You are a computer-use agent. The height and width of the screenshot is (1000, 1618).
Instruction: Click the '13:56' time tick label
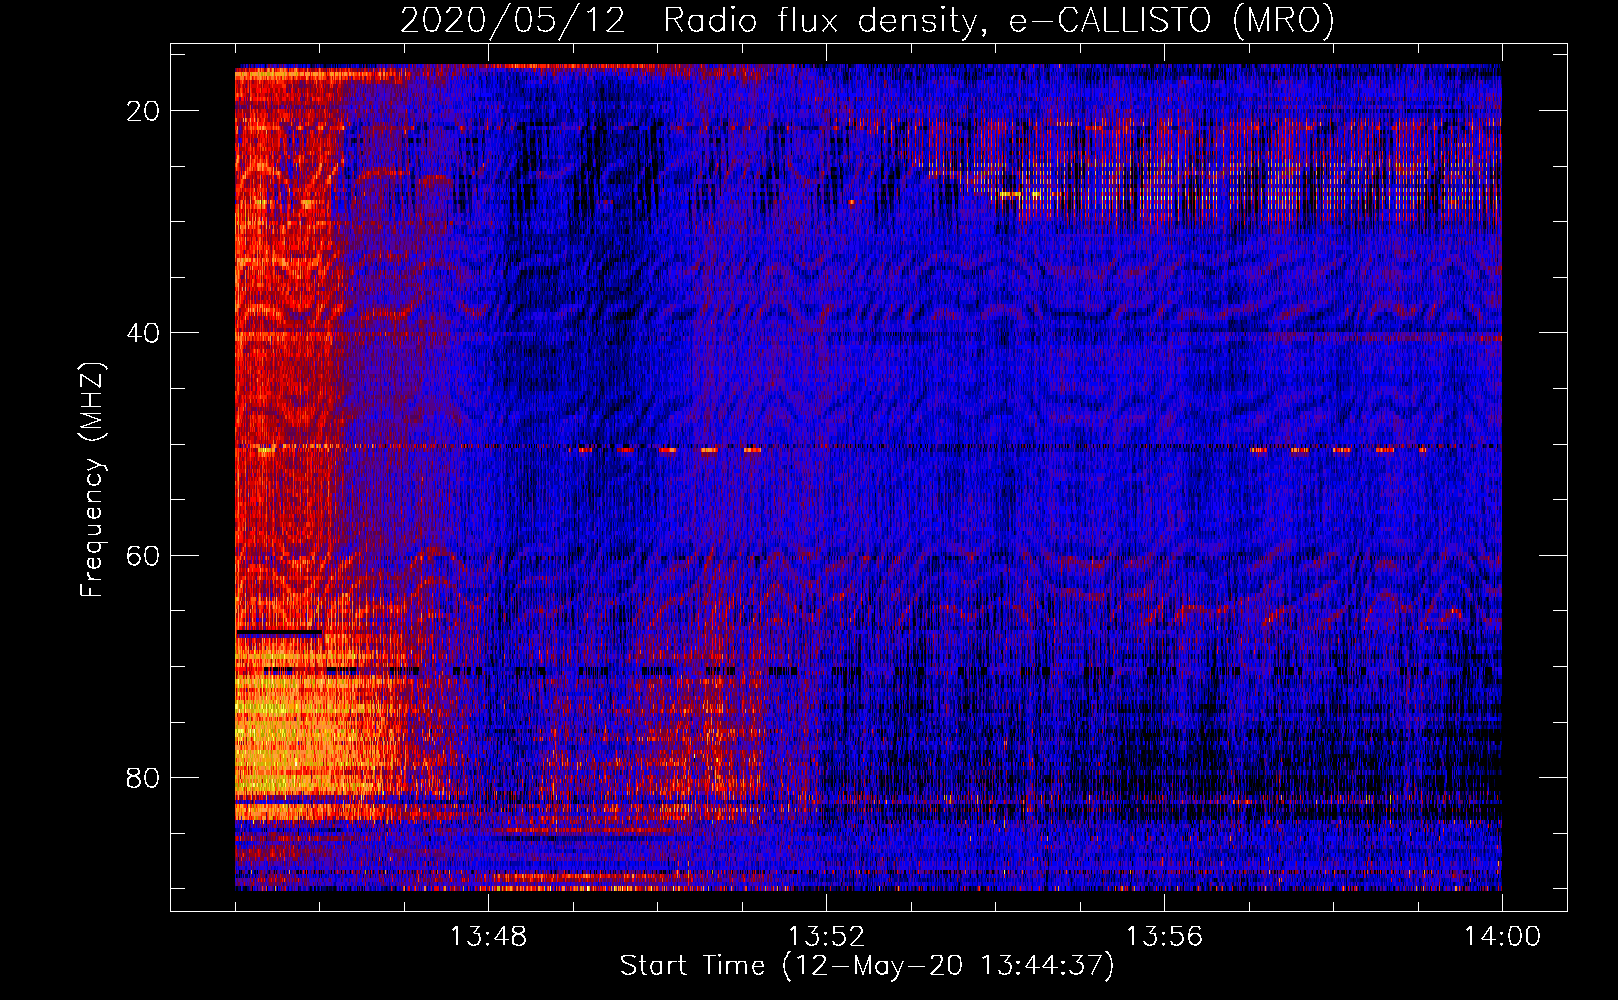(1164, 937)
